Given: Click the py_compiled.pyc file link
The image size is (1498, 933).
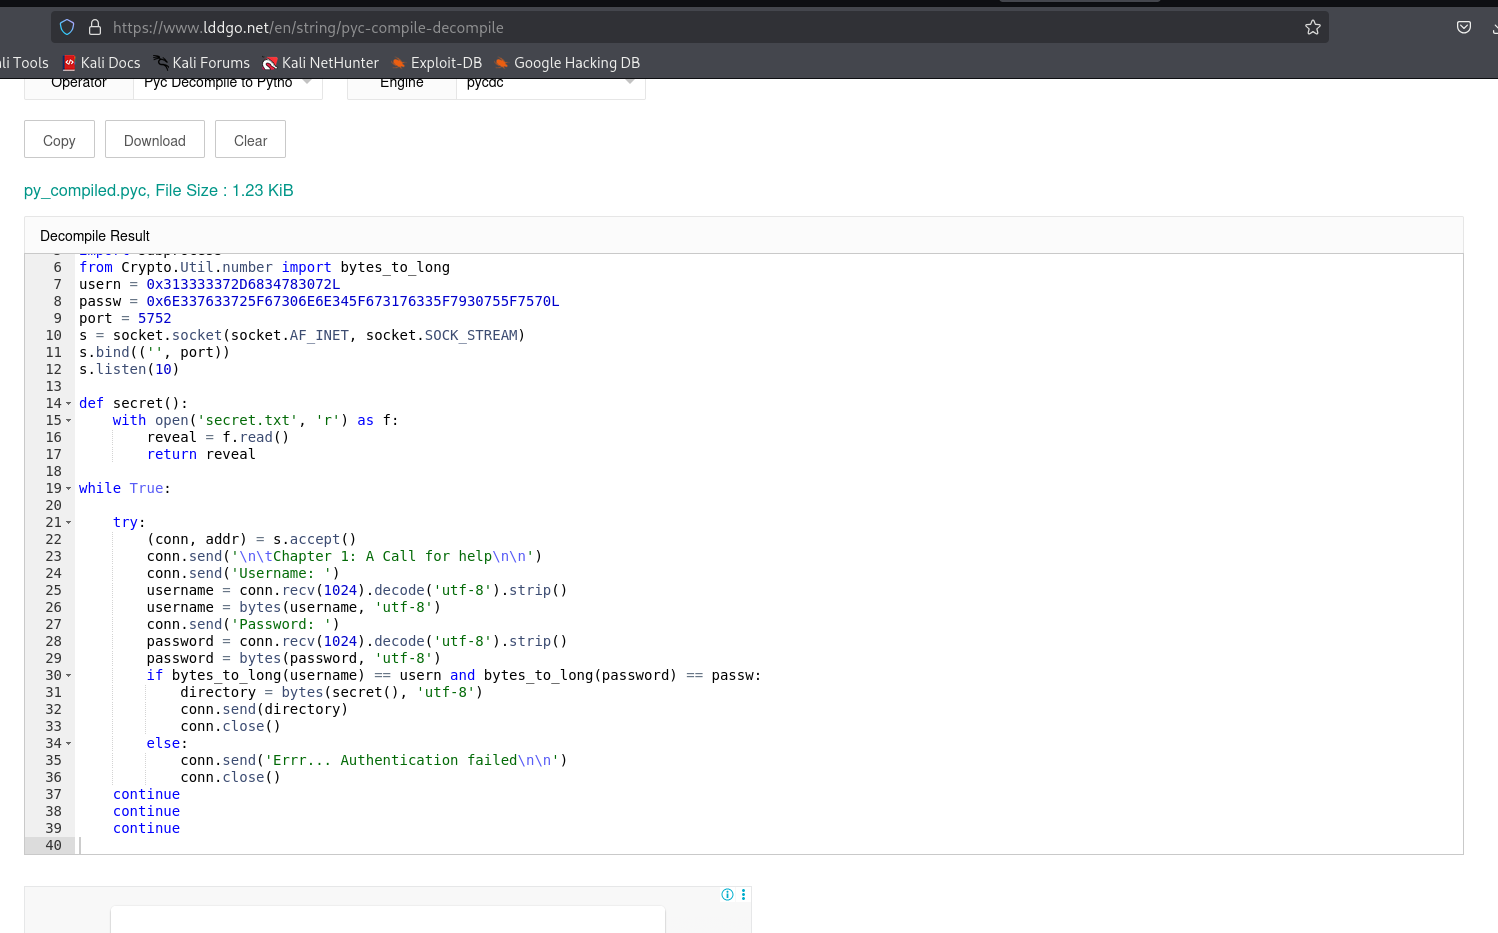Looking at the screenshot, I should (83, 190).
